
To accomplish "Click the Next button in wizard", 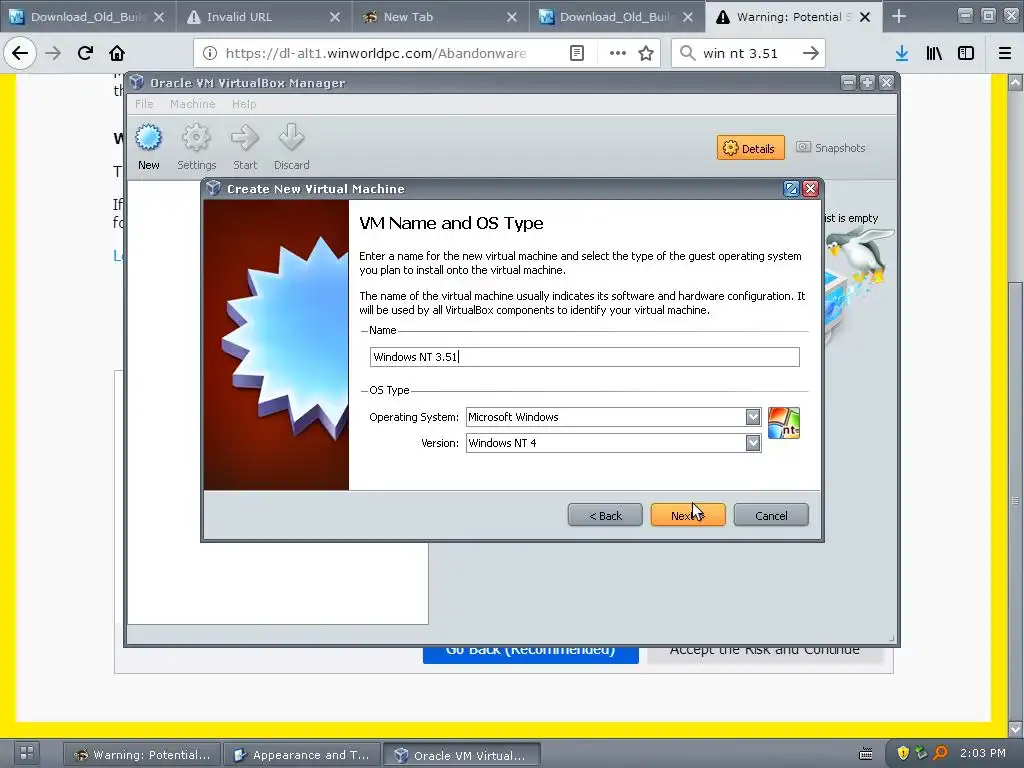I will 688,515.
